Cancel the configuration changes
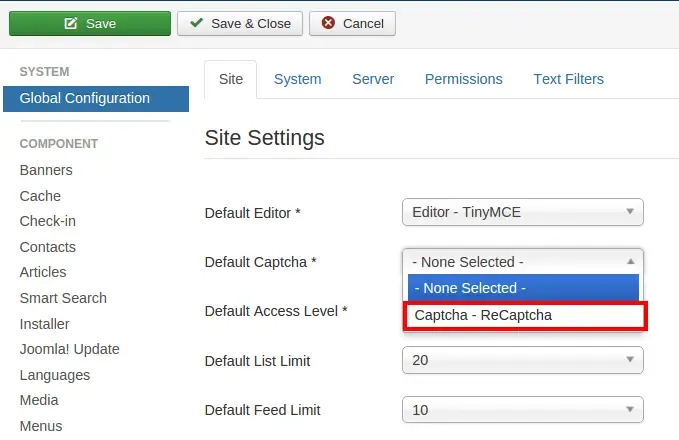This screenshot has width=679, height=440. tap(352, 23)
